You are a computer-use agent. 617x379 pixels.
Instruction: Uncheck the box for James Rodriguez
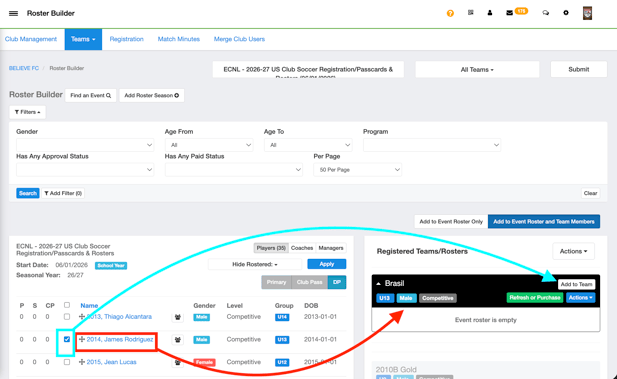click(67, 339)
